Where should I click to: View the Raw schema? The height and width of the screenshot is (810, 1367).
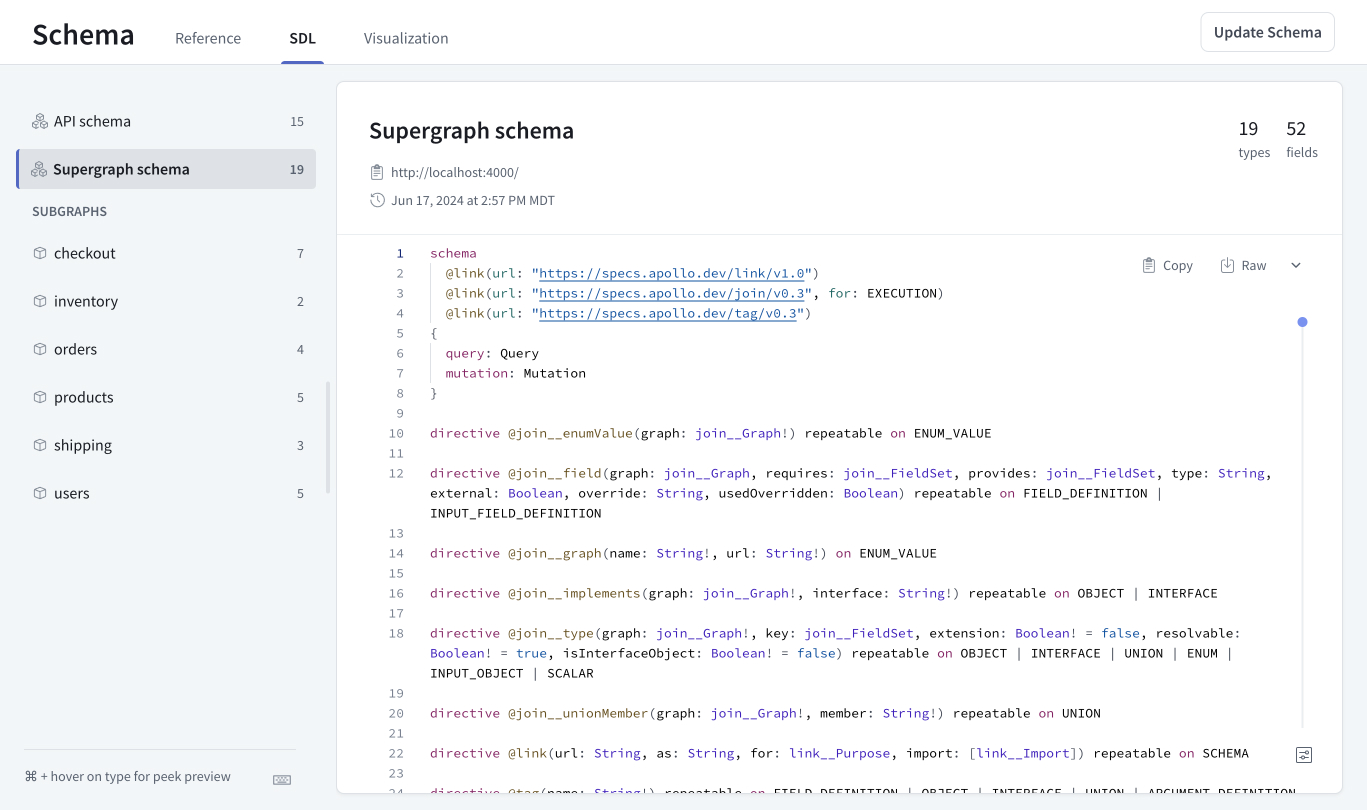tap(1243, 265)
